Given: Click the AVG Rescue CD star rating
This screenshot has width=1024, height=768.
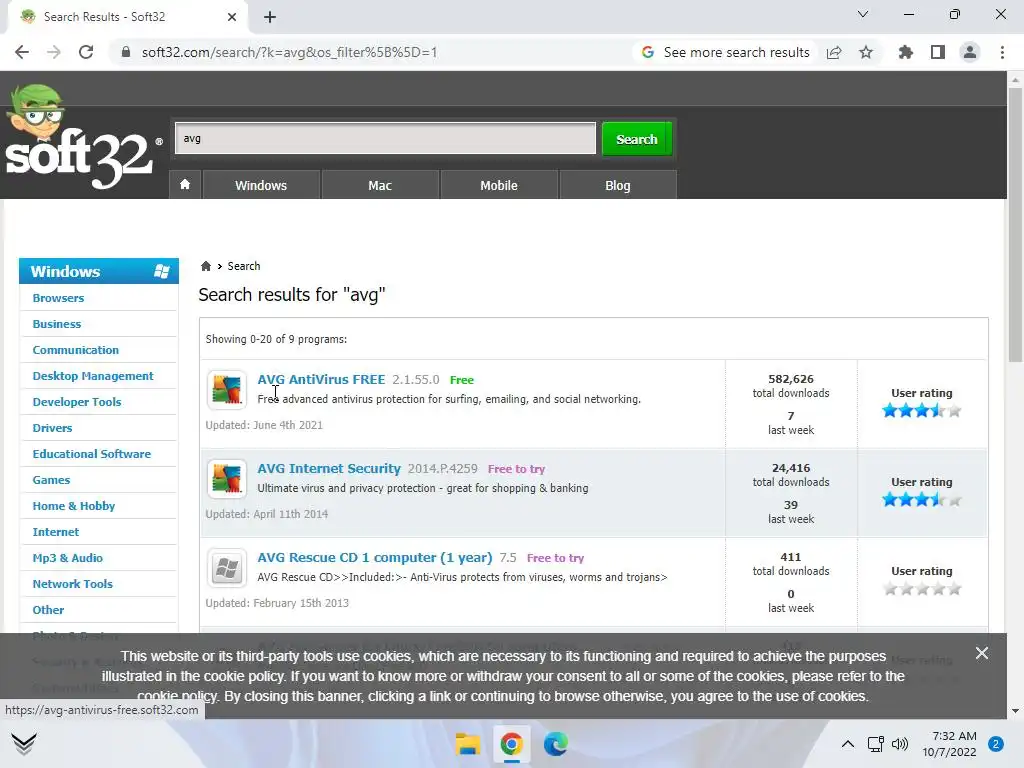Looking at the screenshot, I should (x=921, y=589).
